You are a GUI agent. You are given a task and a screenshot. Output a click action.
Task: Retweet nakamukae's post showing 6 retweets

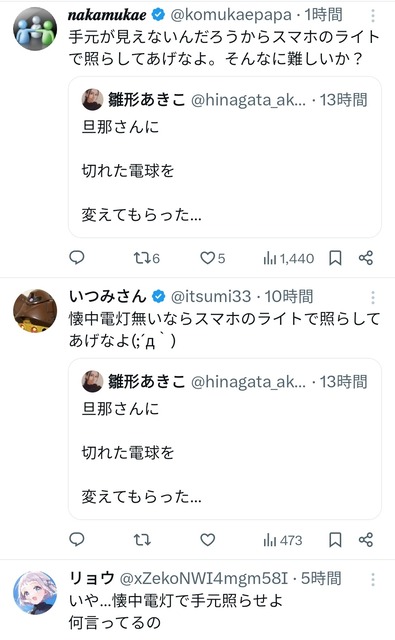point(146,258)
